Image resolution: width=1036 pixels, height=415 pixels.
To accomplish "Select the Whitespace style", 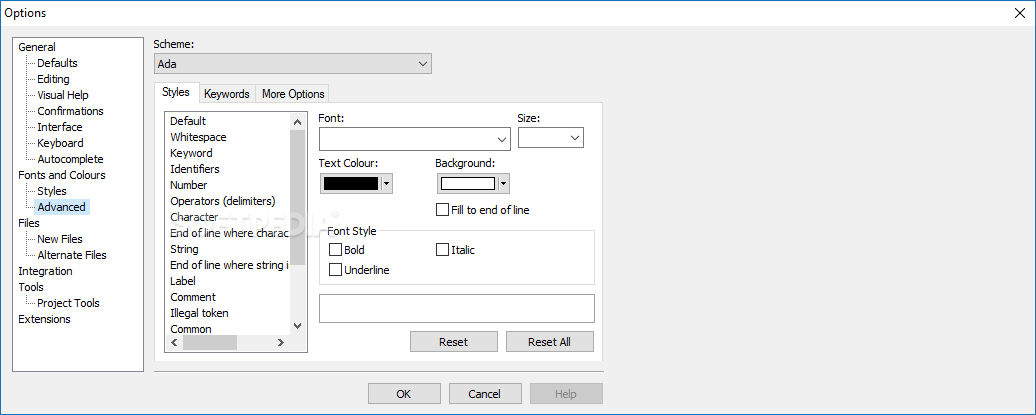I will tap(198, 137).
